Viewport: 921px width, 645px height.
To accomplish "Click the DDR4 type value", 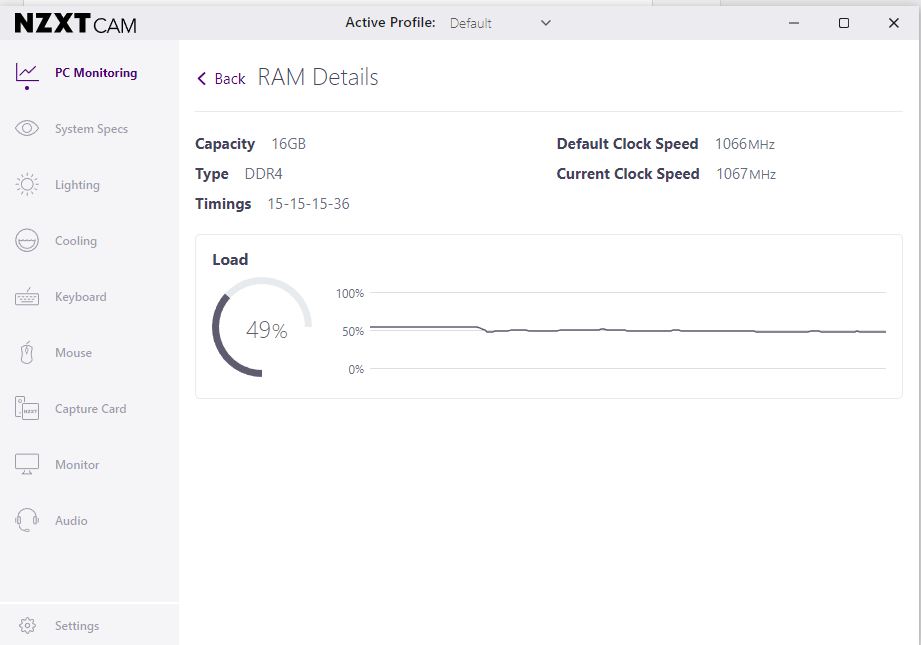I will pos(264,174).
